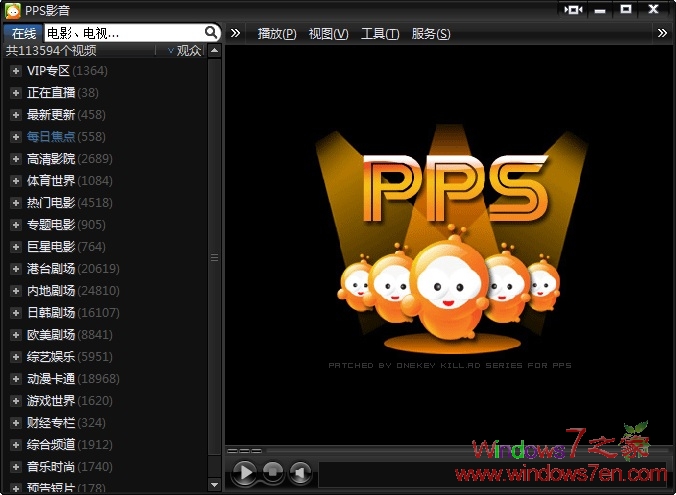Open the 播放(P) menu

pos(277,34)
